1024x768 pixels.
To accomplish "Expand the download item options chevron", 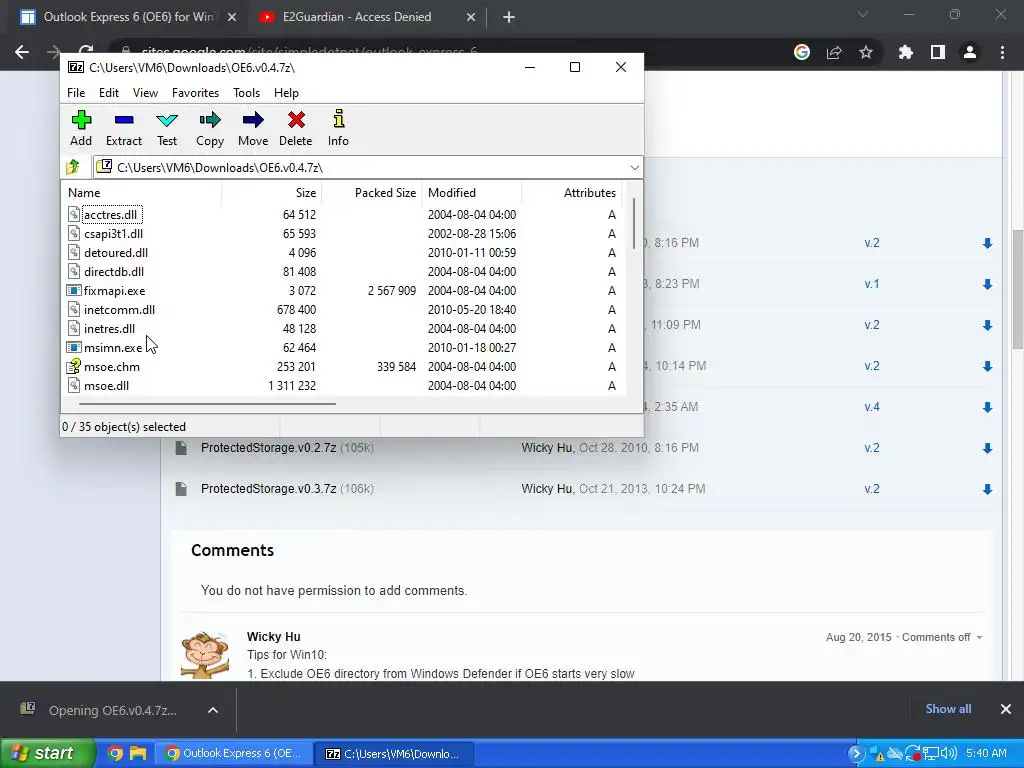I will (x=213, y=710).
